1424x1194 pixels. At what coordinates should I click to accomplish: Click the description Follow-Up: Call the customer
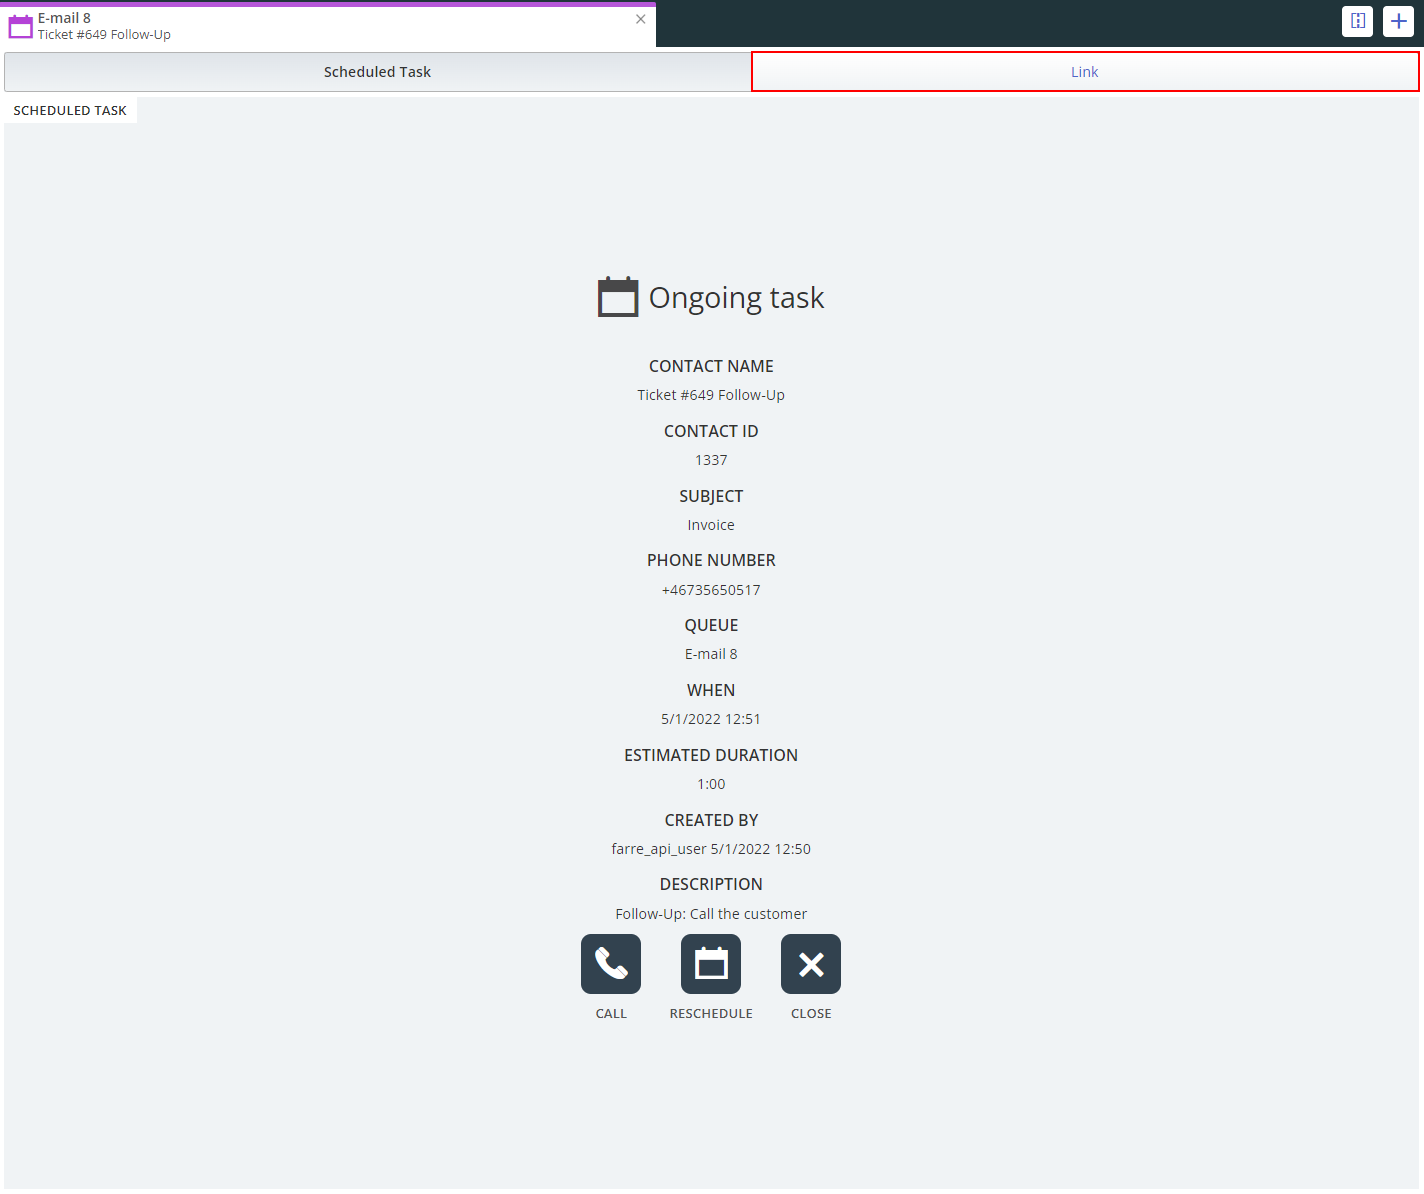[x=711, y=914]
